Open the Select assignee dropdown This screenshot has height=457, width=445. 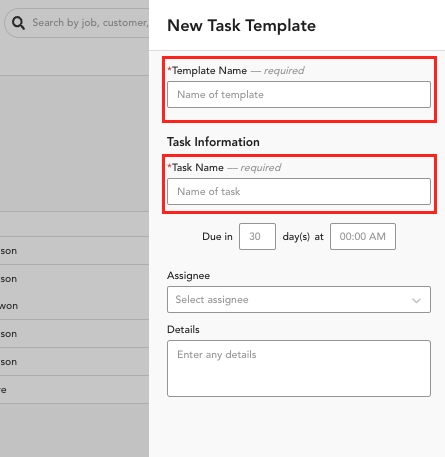[x=299, y=300]
